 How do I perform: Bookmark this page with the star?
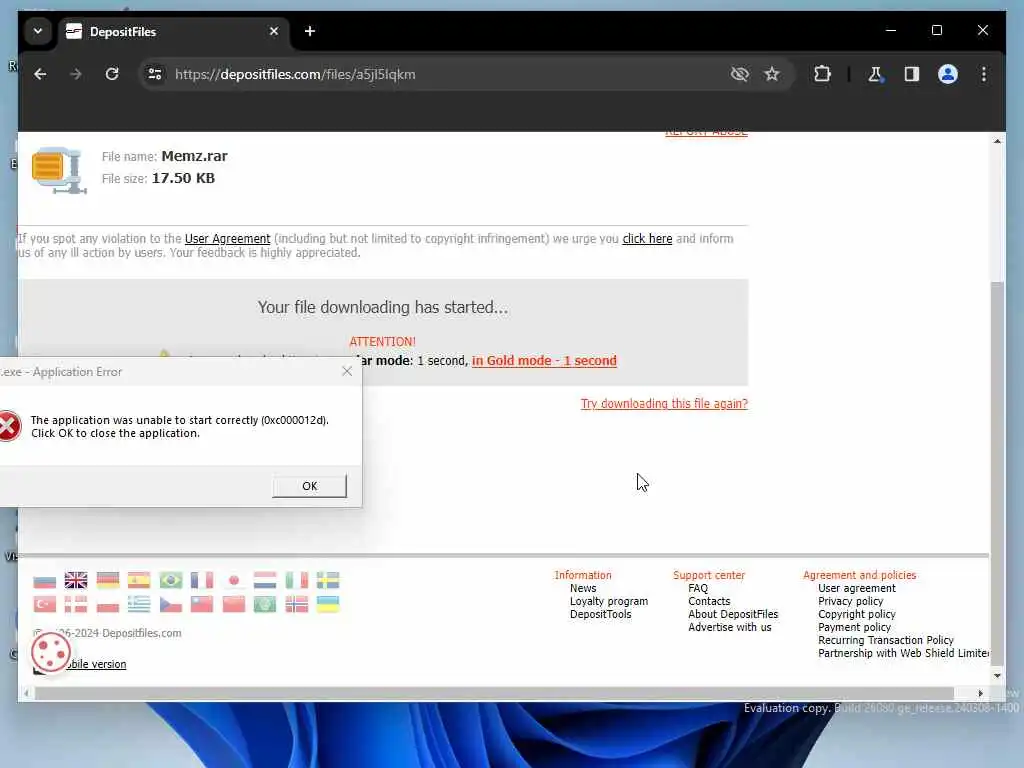(772, 74)
